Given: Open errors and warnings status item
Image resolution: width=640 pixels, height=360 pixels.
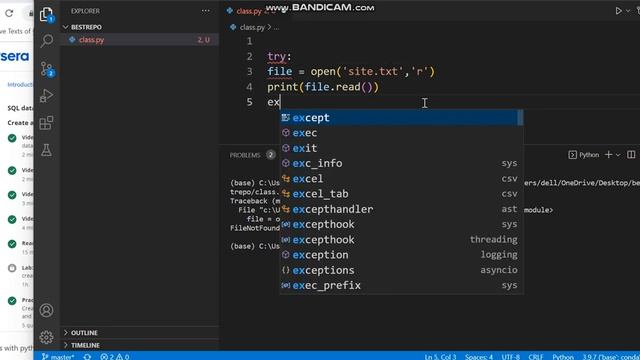Looking at the screenshot, I should click(x=115, y=356).
